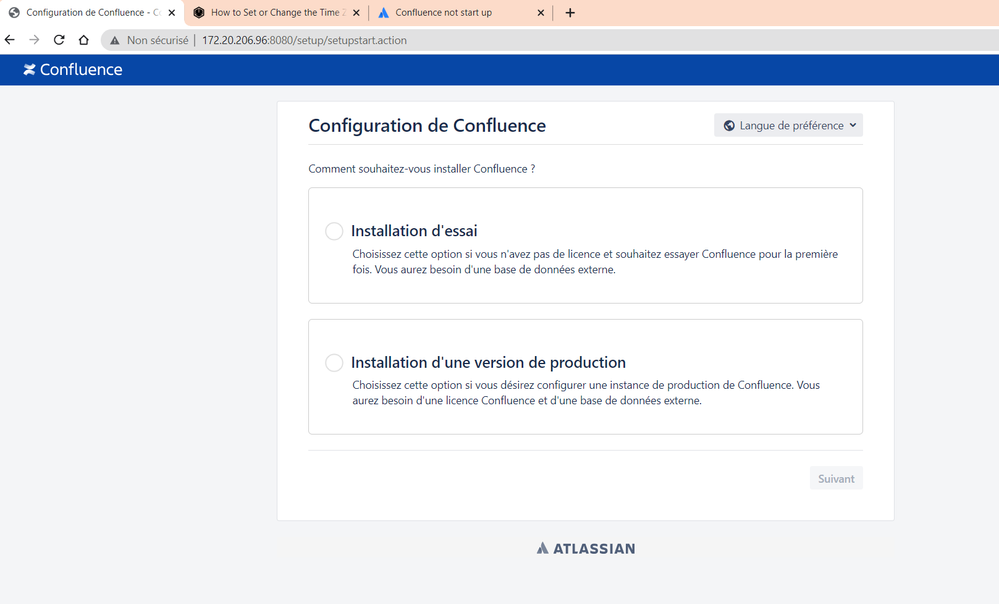Click the globe icon in the language selector
The image size is (999, 604).
point(729,126)
